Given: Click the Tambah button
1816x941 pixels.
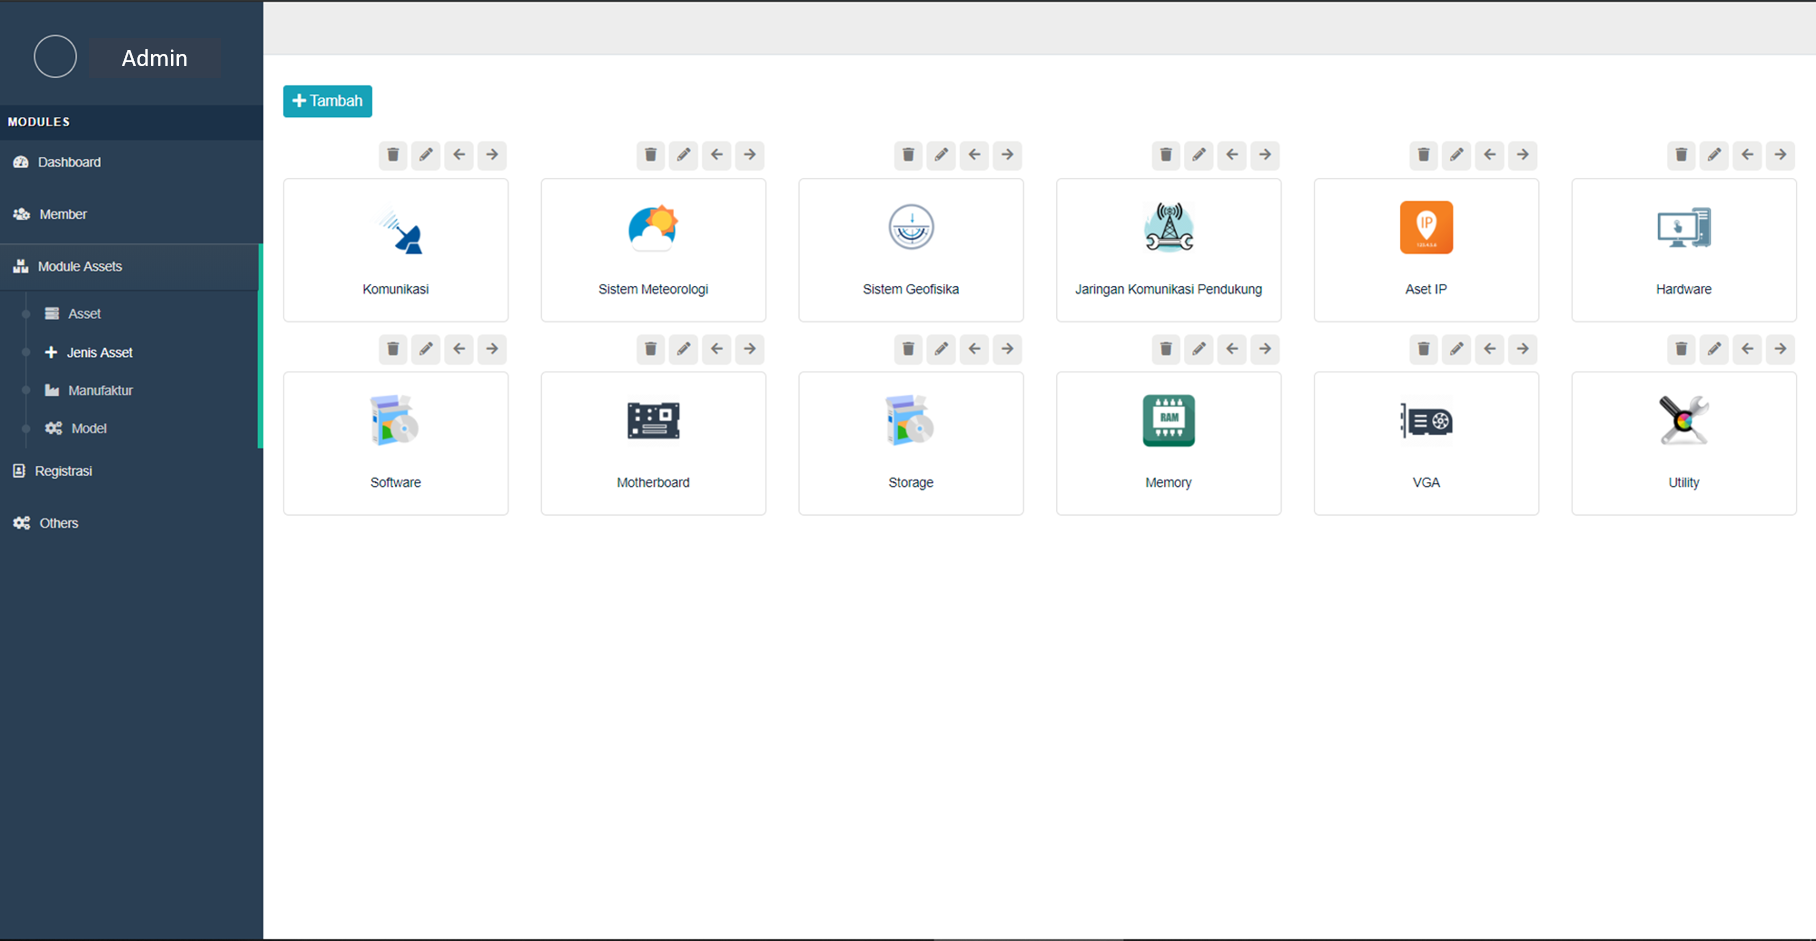Looking at the screenshot, I should coord(327,101).
